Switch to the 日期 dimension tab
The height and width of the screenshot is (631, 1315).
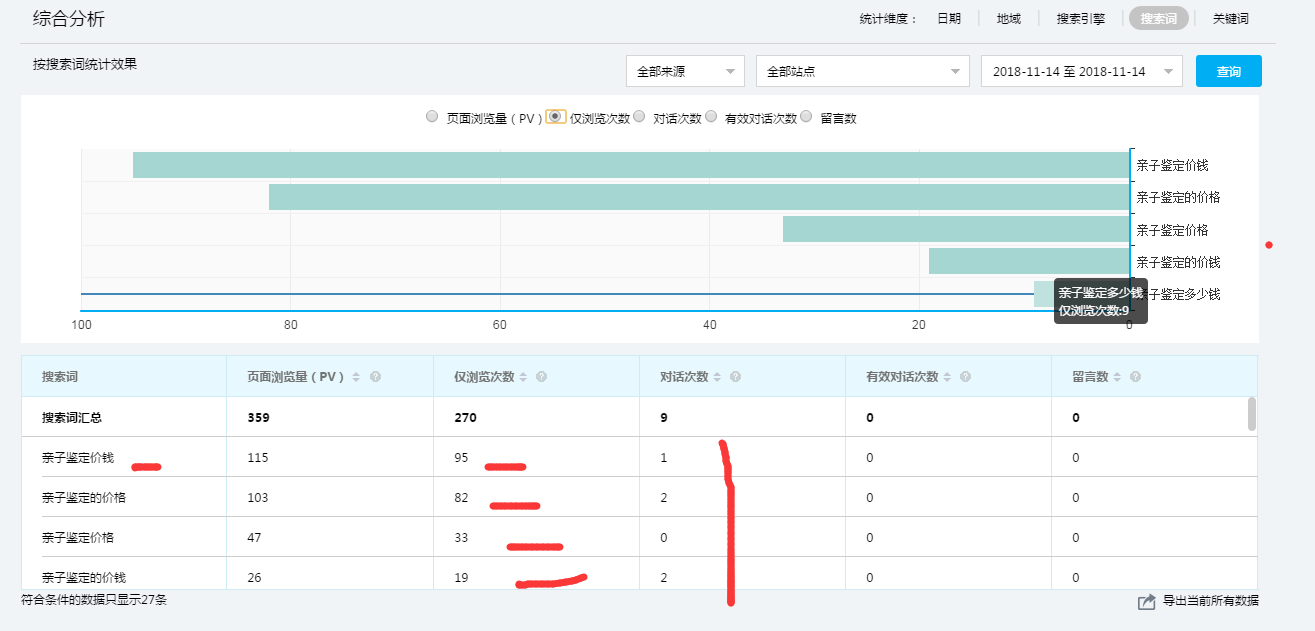948,19
